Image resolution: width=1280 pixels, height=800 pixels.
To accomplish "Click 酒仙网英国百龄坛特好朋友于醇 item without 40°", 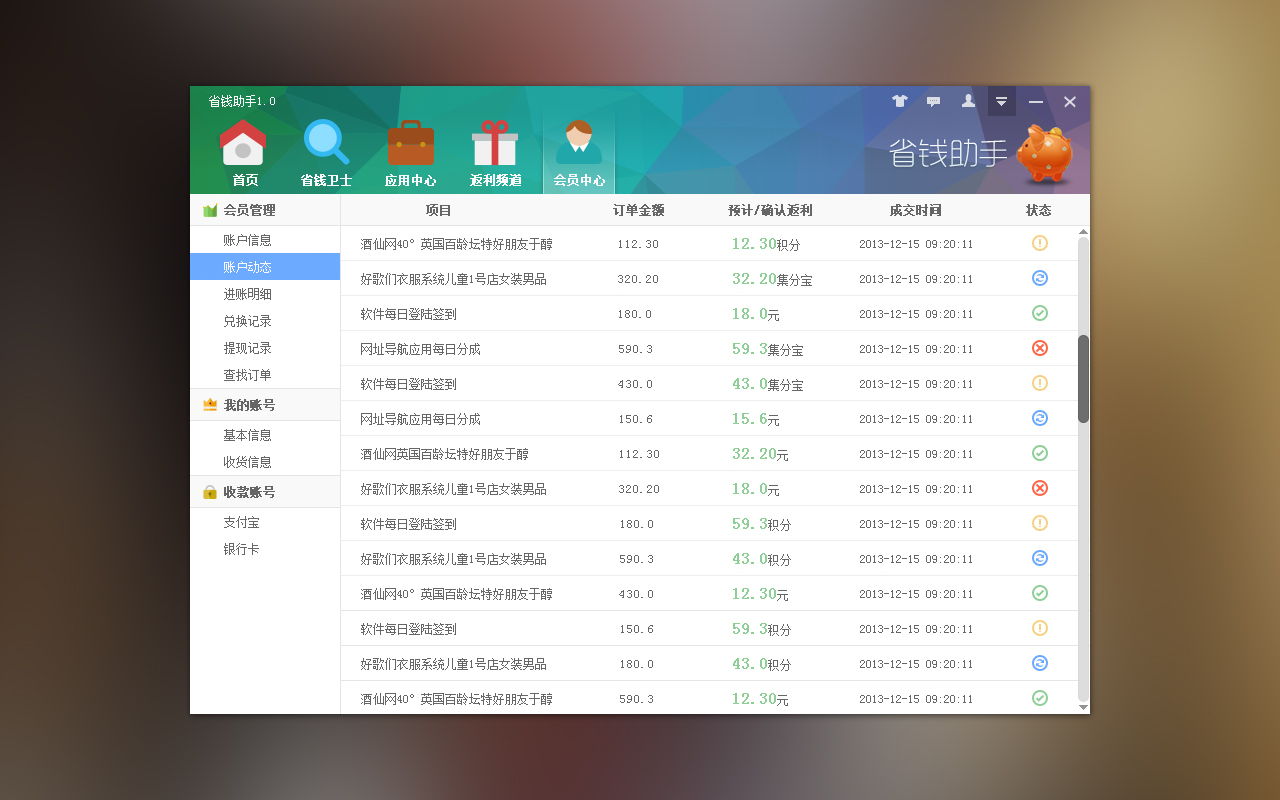I will (444, 454).
